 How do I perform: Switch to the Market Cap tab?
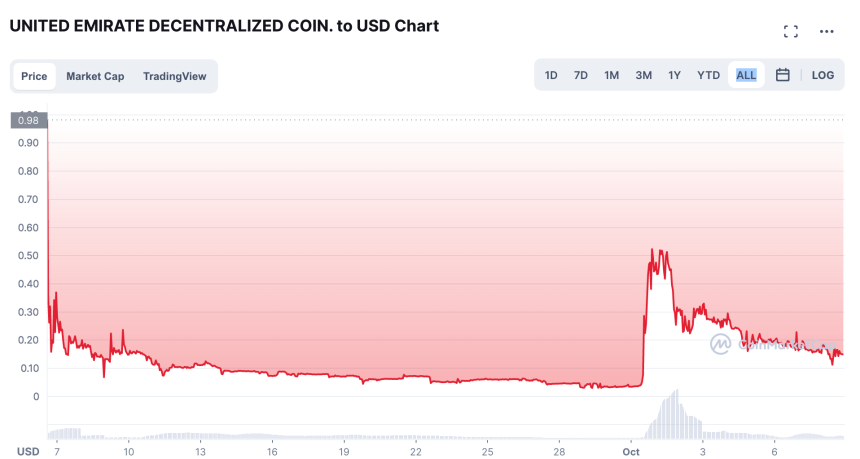(95, 76)
